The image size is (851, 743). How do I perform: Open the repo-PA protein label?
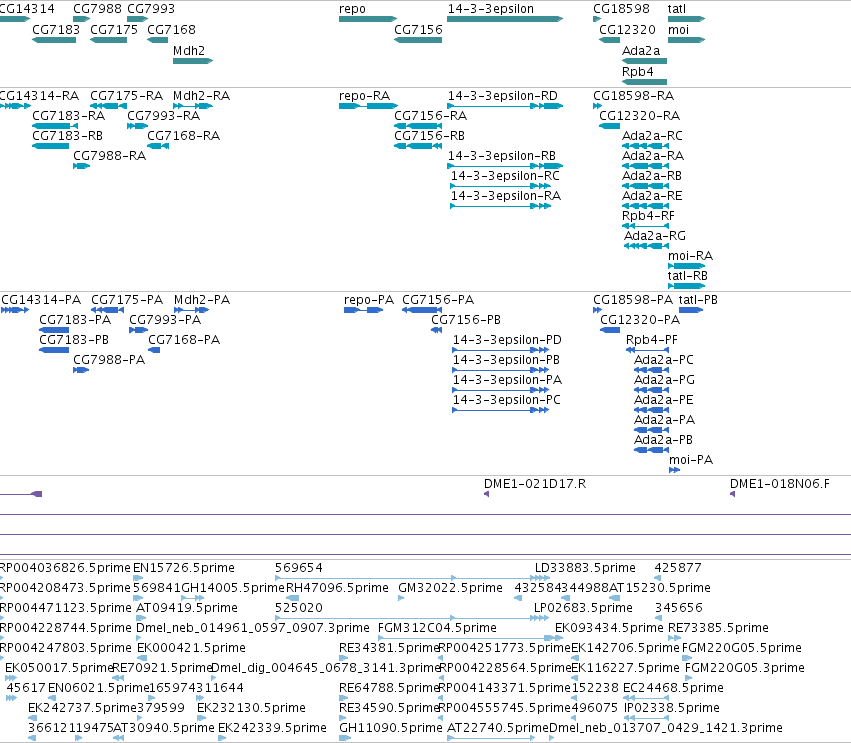click(369, 300)
